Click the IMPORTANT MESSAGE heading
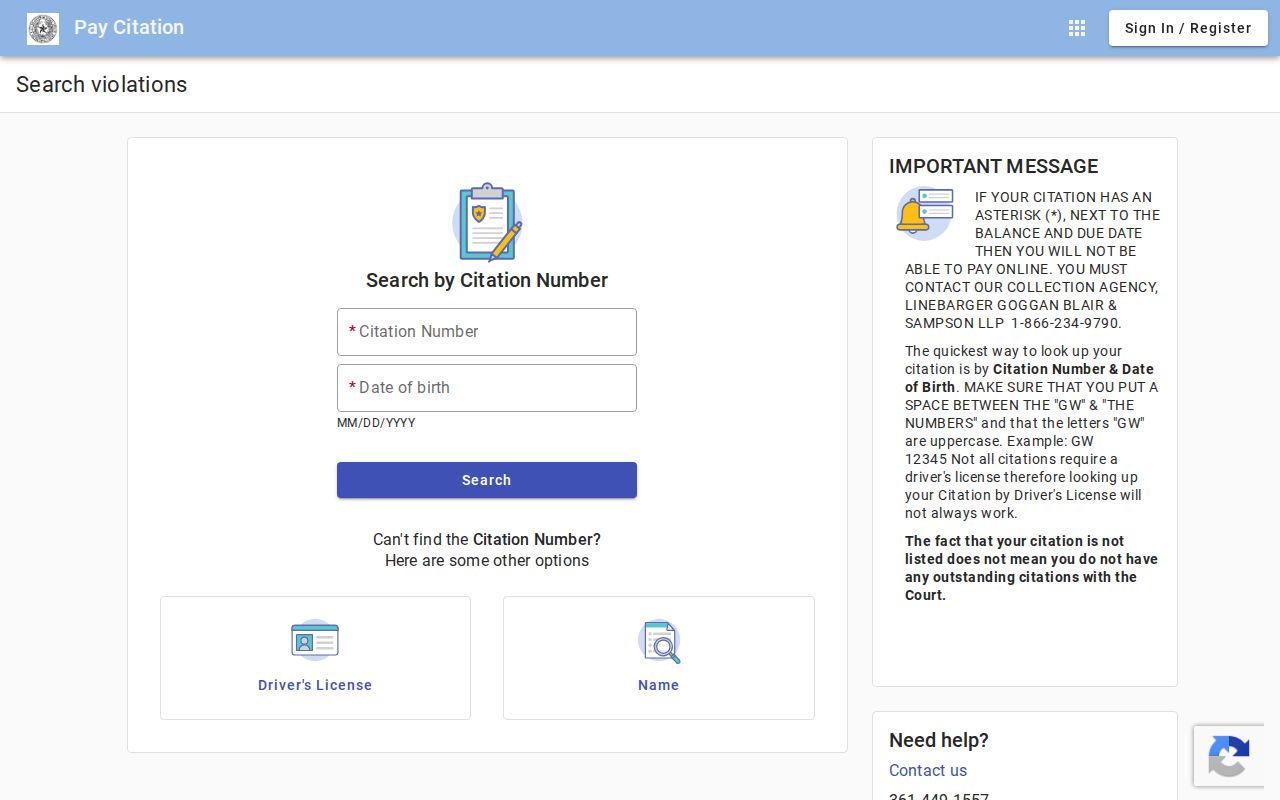Image resolution: width=1280 pixels, height=800 pixels. click(994, 167)
